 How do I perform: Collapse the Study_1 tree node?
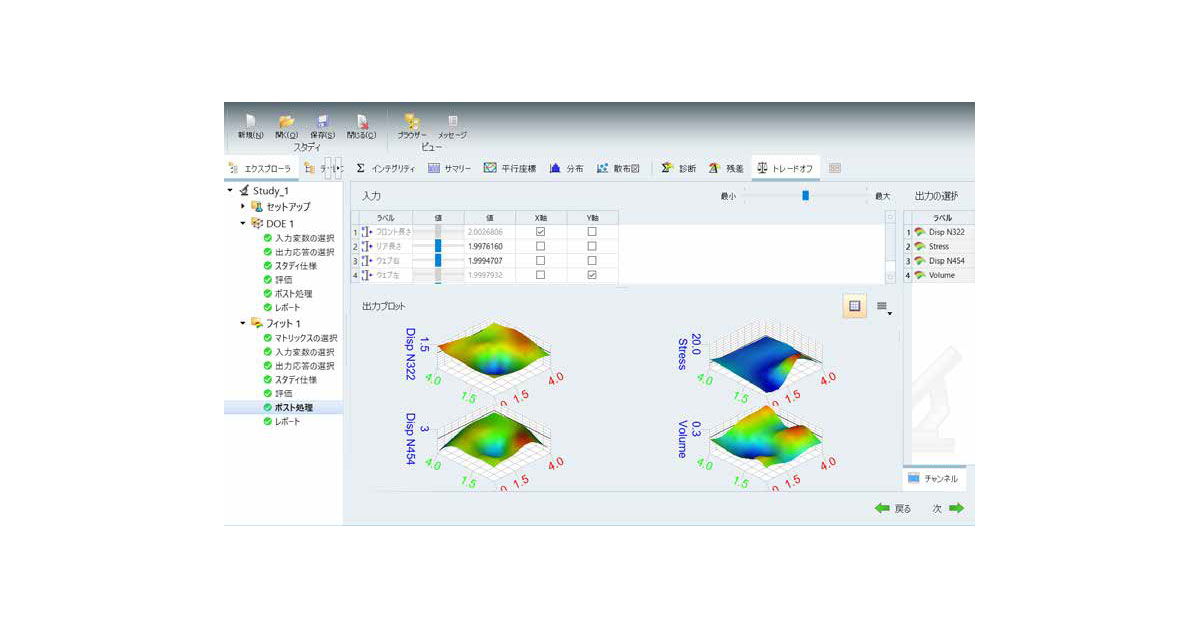(x=230, y=190)
